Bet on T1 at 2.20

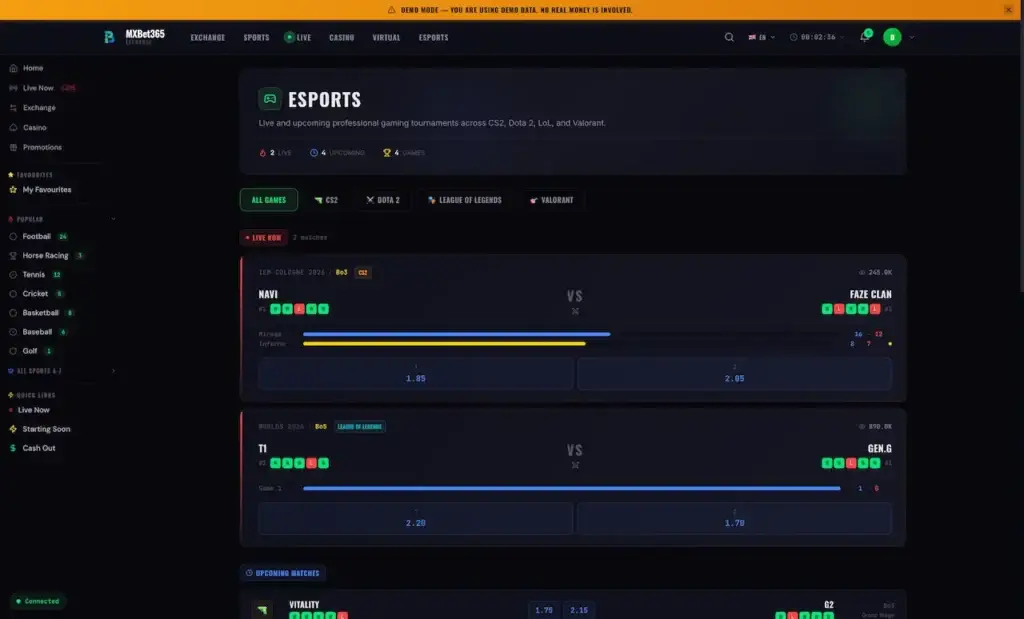[415, 518]
